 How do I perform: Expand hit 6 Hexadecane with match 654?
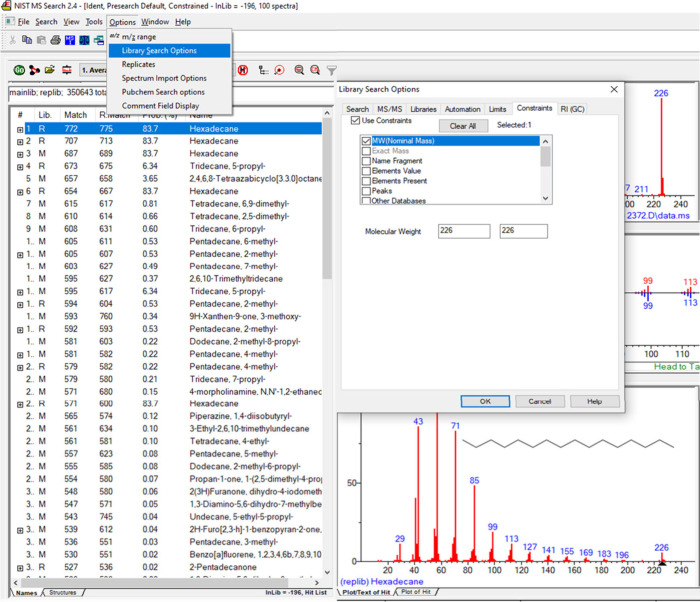coord(20,192)
